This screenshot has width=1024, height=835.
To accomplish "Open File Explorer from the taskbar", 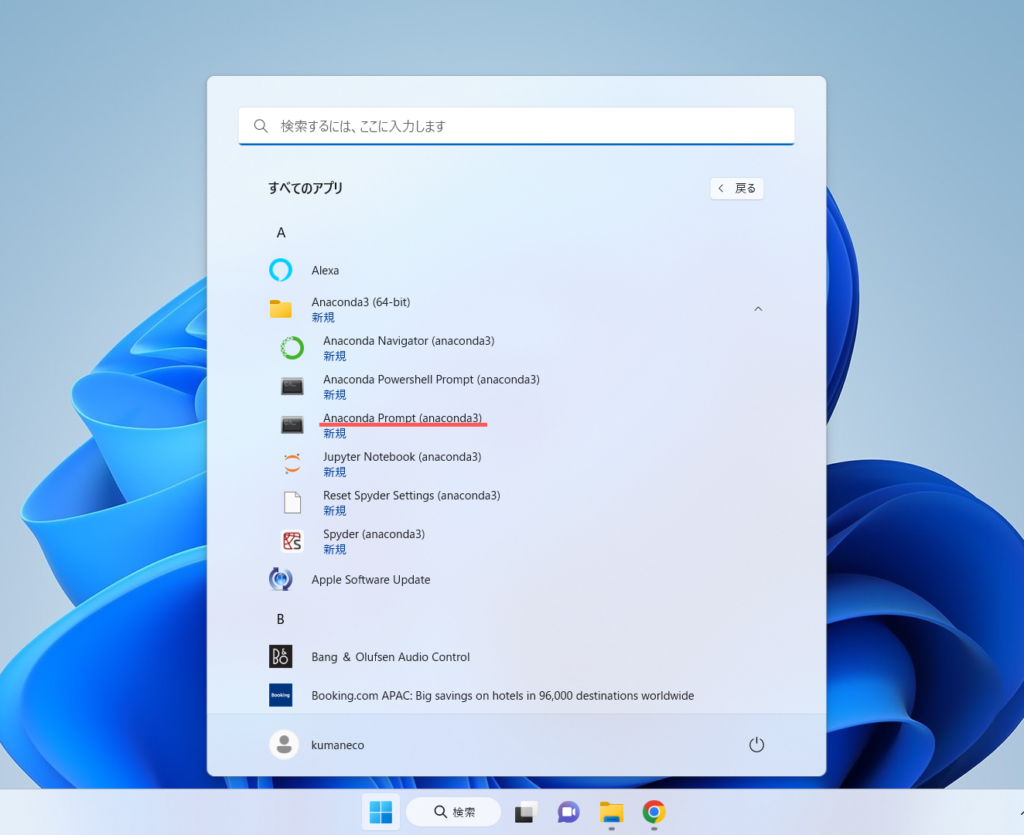I will click(x=611, y=812).
